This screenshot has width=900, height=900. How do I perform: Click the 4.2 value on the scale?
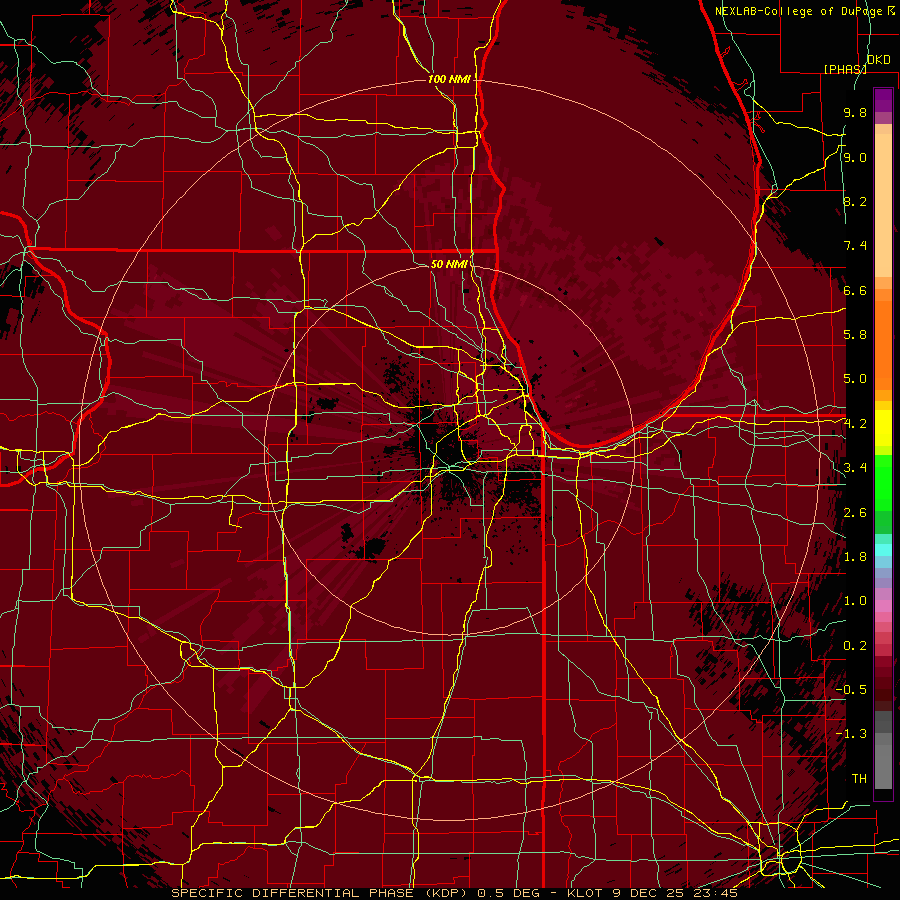(855, 424)
